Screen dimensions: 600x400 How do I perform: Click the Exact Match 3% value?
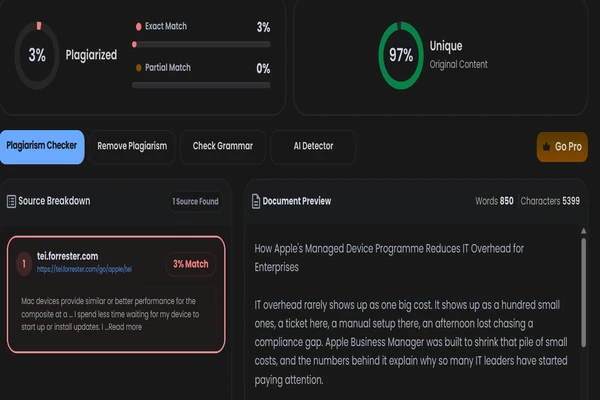pyautogui.click(x=263, y=27)
